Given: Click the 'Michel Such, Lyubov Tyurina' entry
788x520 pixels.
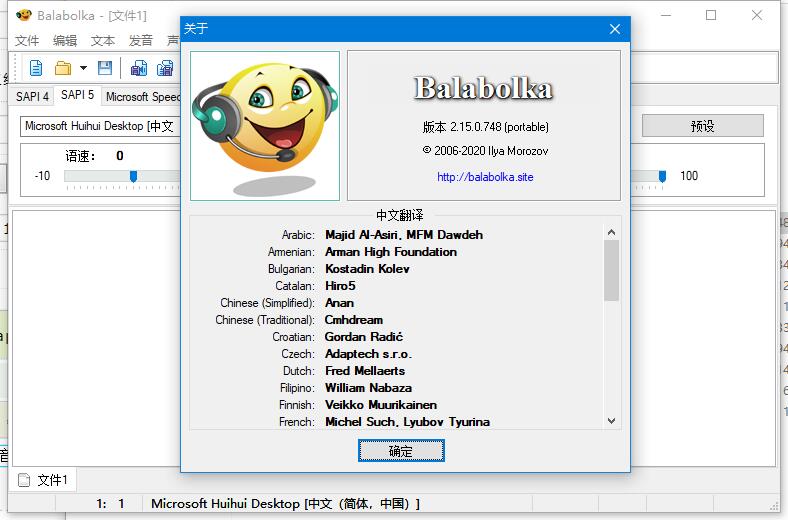Looking at the screenshot, I should (407, 422).
